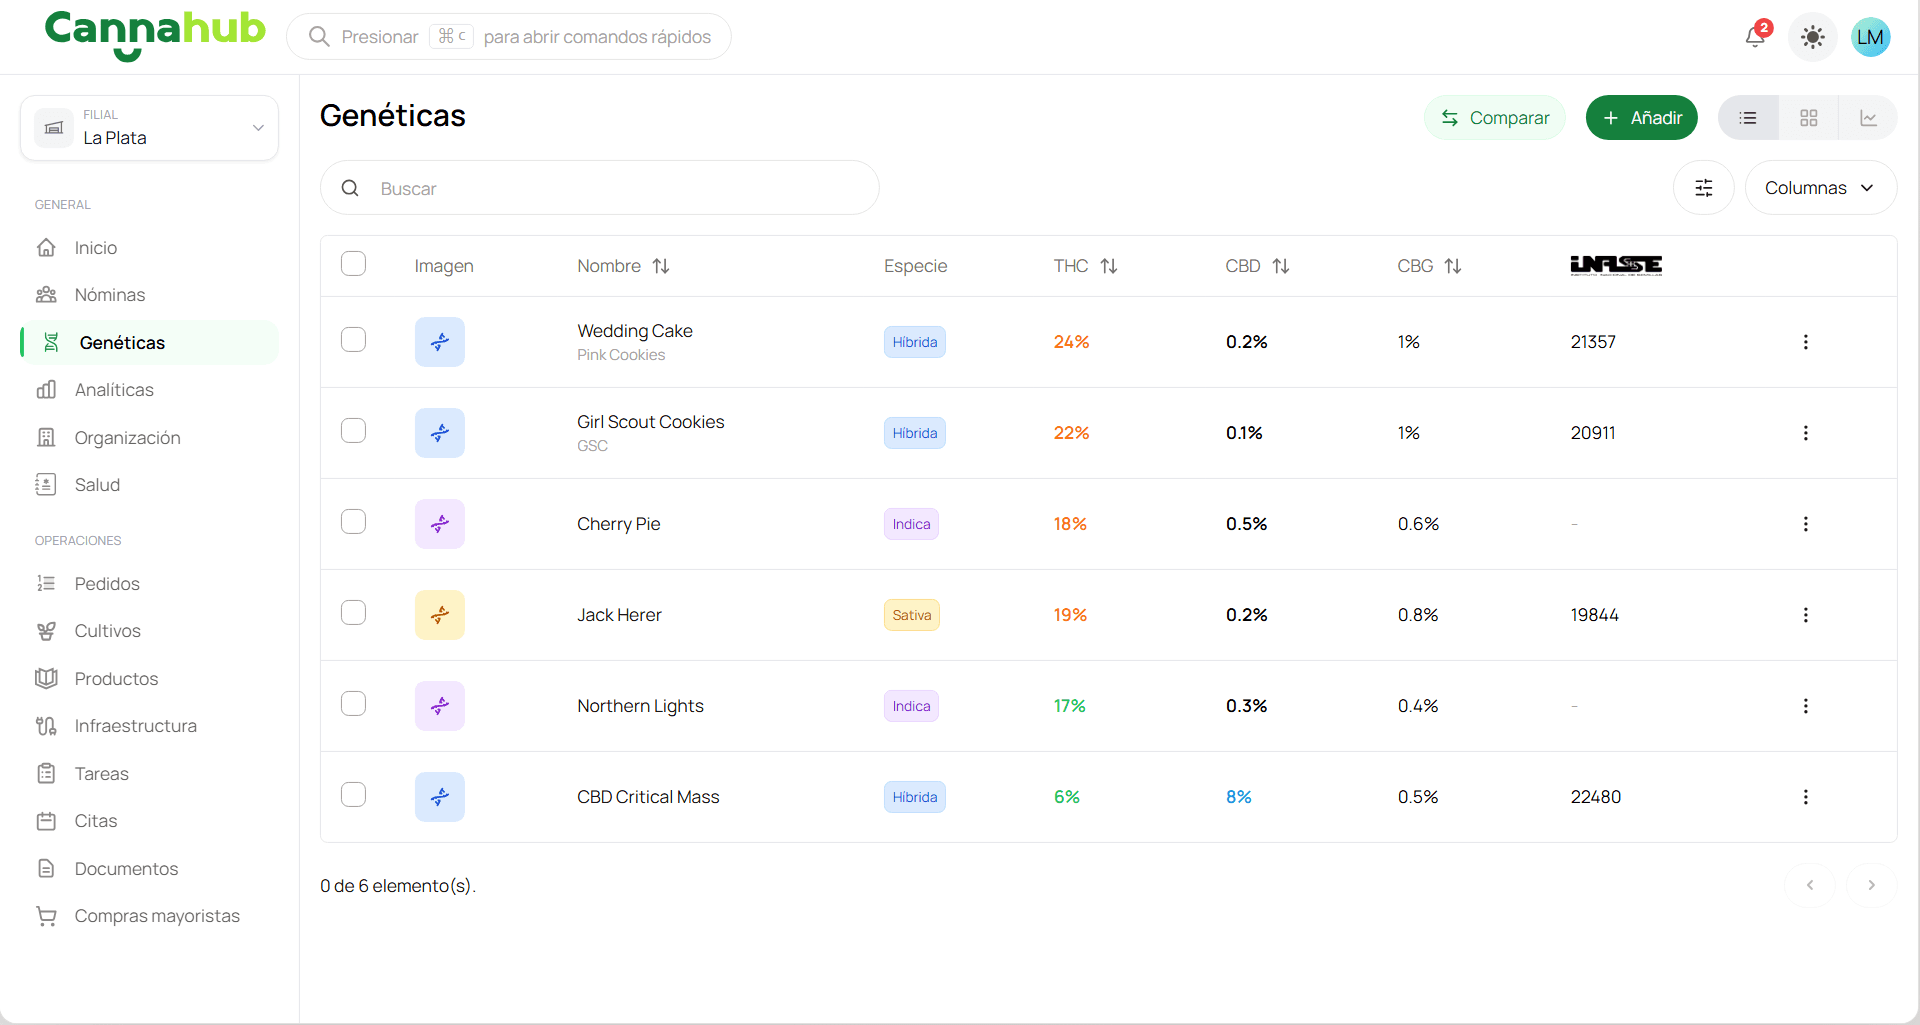The image size is (1920, 1025).
Task: Open row actions for Wedding Cake
Action: pyautogui.click(x=1806, y=342)
